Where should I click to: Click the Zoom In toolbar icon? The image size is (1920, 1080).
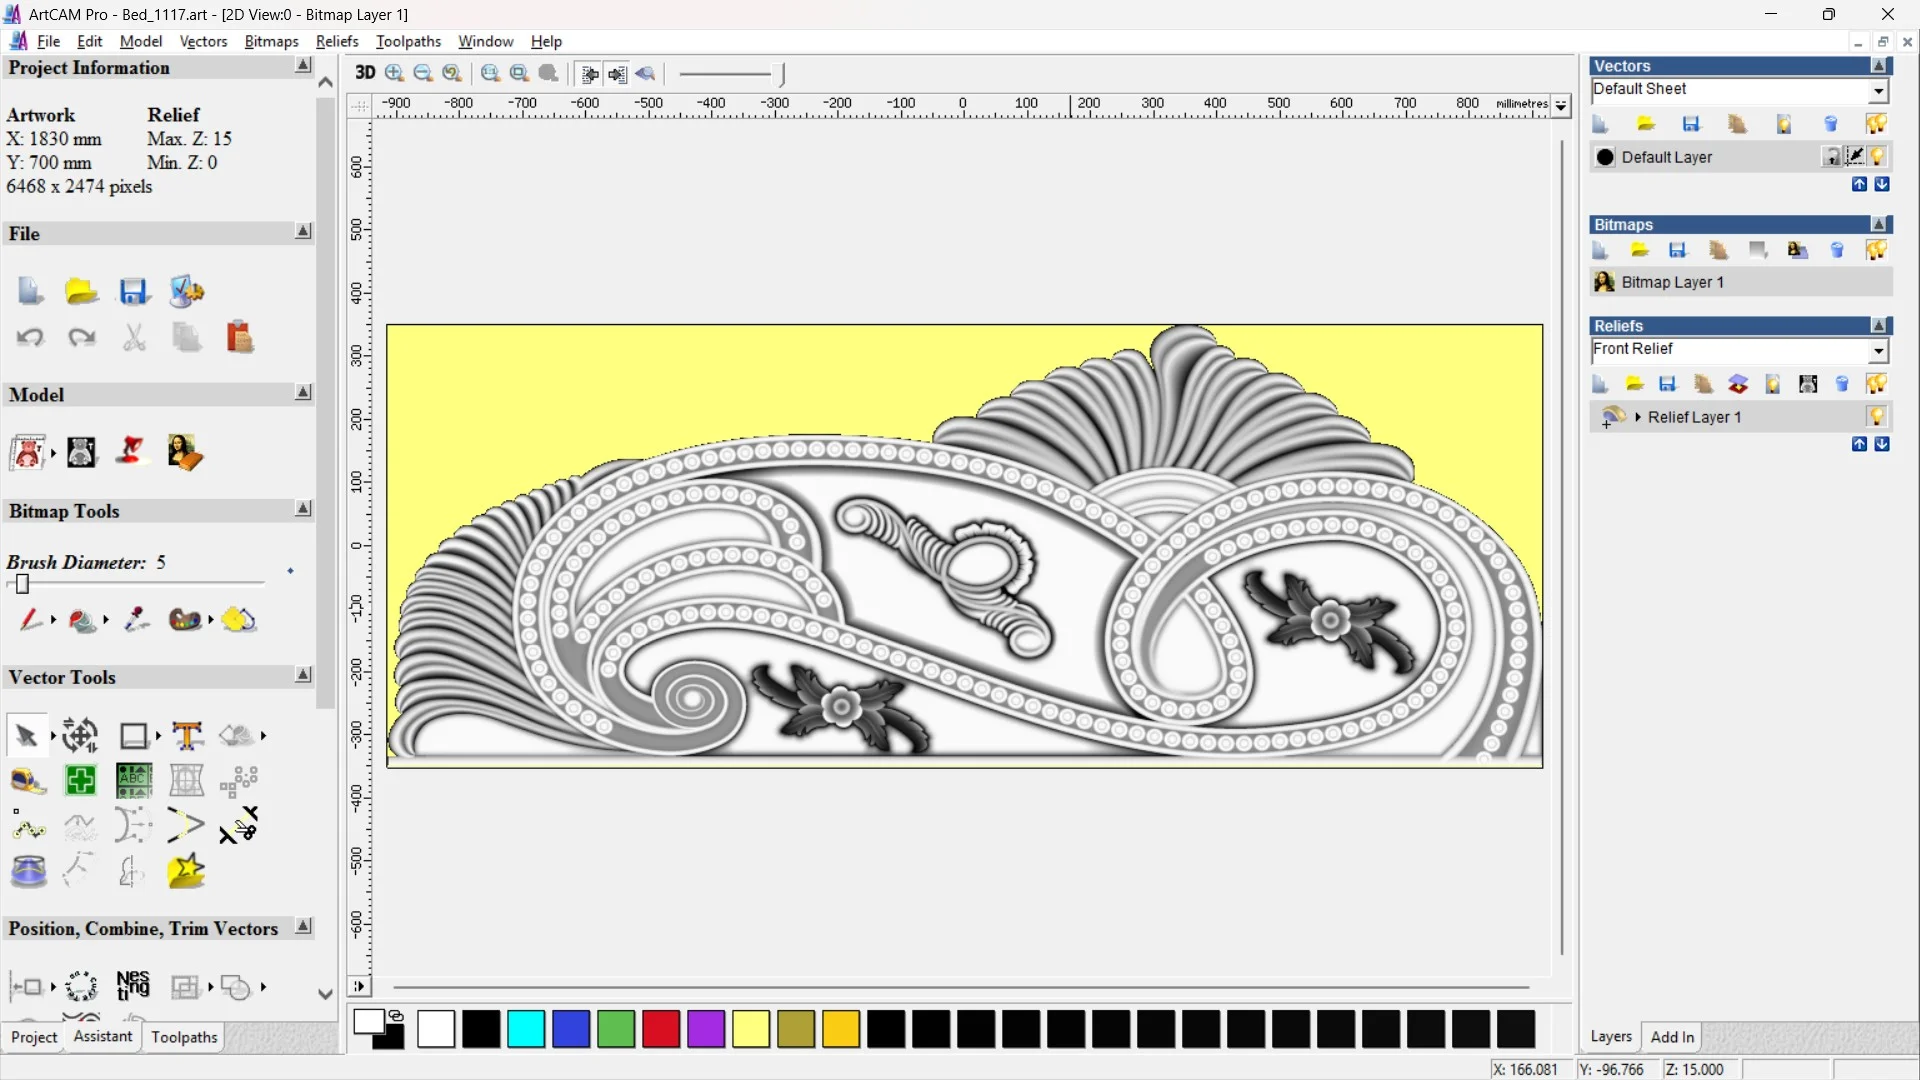(x=394, y=73)
